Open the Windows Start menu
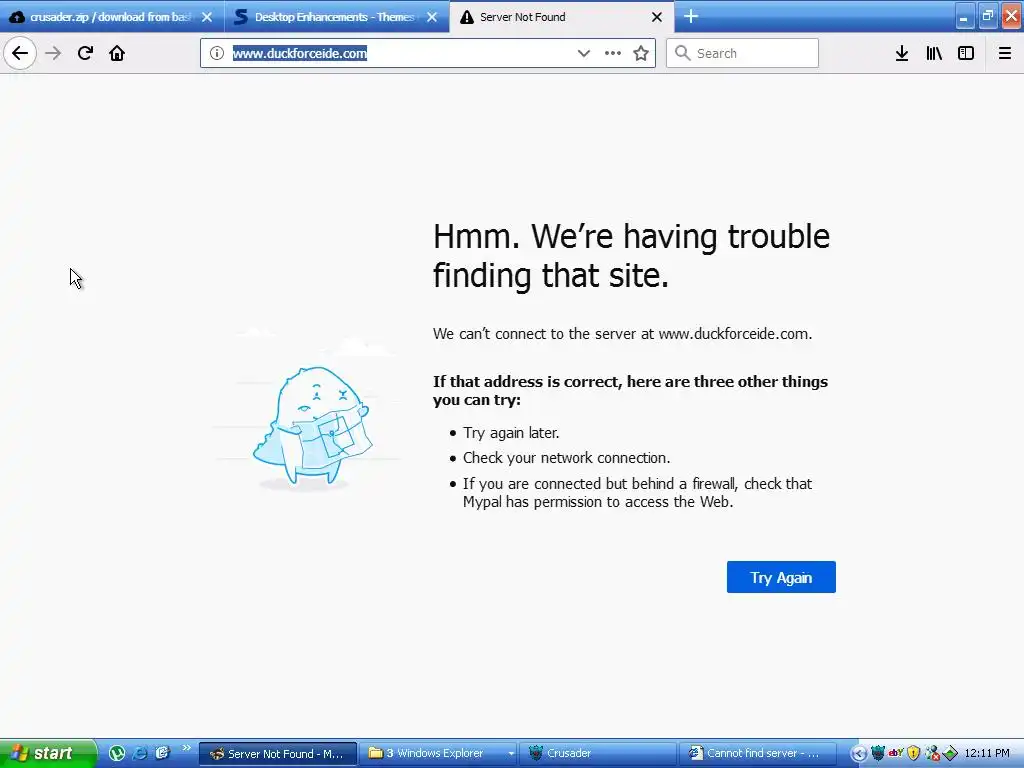Viewport: 1024px width, 768px height. click(48, 753)
